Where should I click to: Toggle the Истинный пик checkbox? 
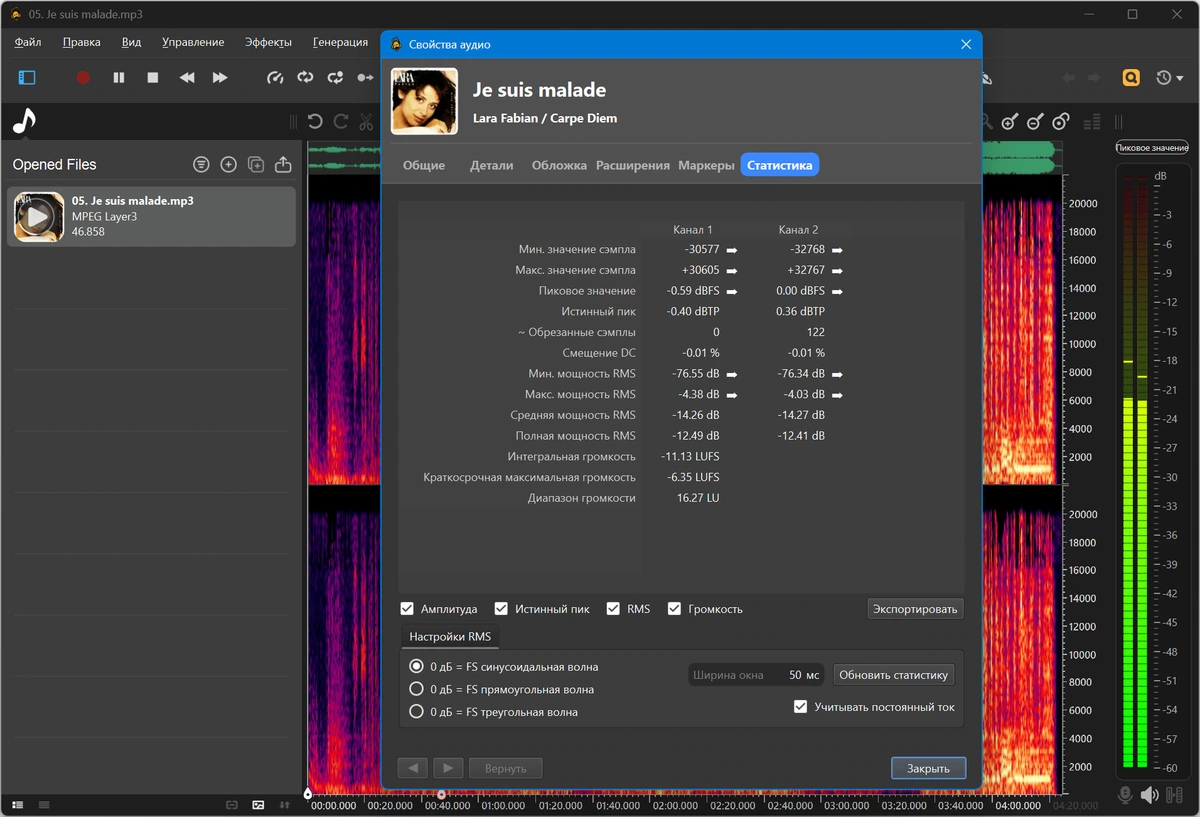501,608
